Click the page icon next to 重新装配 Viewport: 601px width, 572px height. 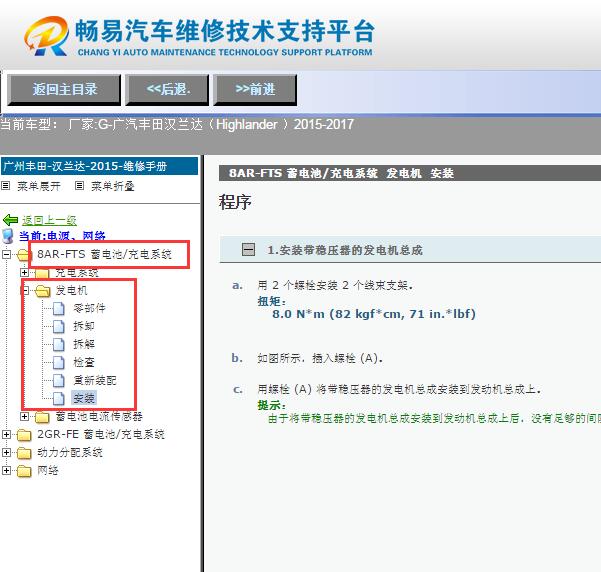click(59, 380)
